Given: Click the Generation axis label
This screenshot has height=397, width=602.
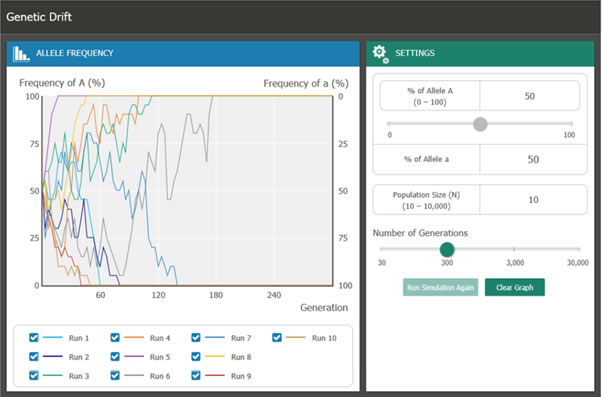Looking at the screenshot, I should coord(324,308).
